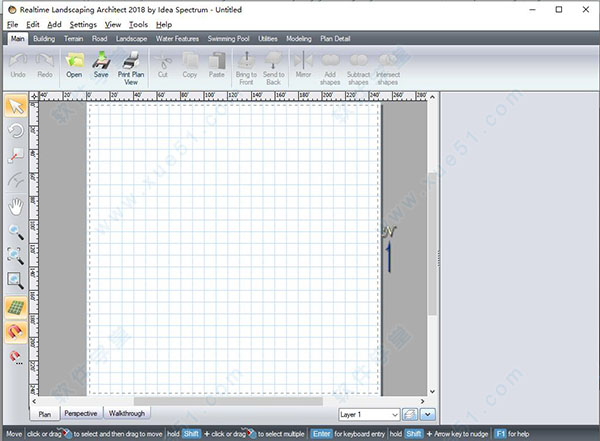The height and width of the screenshot is (441, 600).
Task: Toggle the grid display button
Action: coord(16,306)
